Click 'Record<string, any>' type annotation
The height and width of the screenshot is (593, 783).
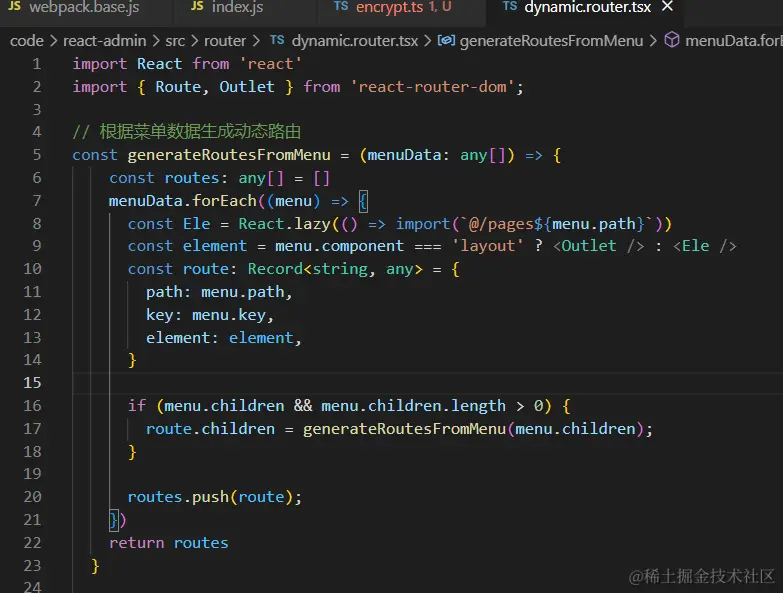tap(335, 269)
